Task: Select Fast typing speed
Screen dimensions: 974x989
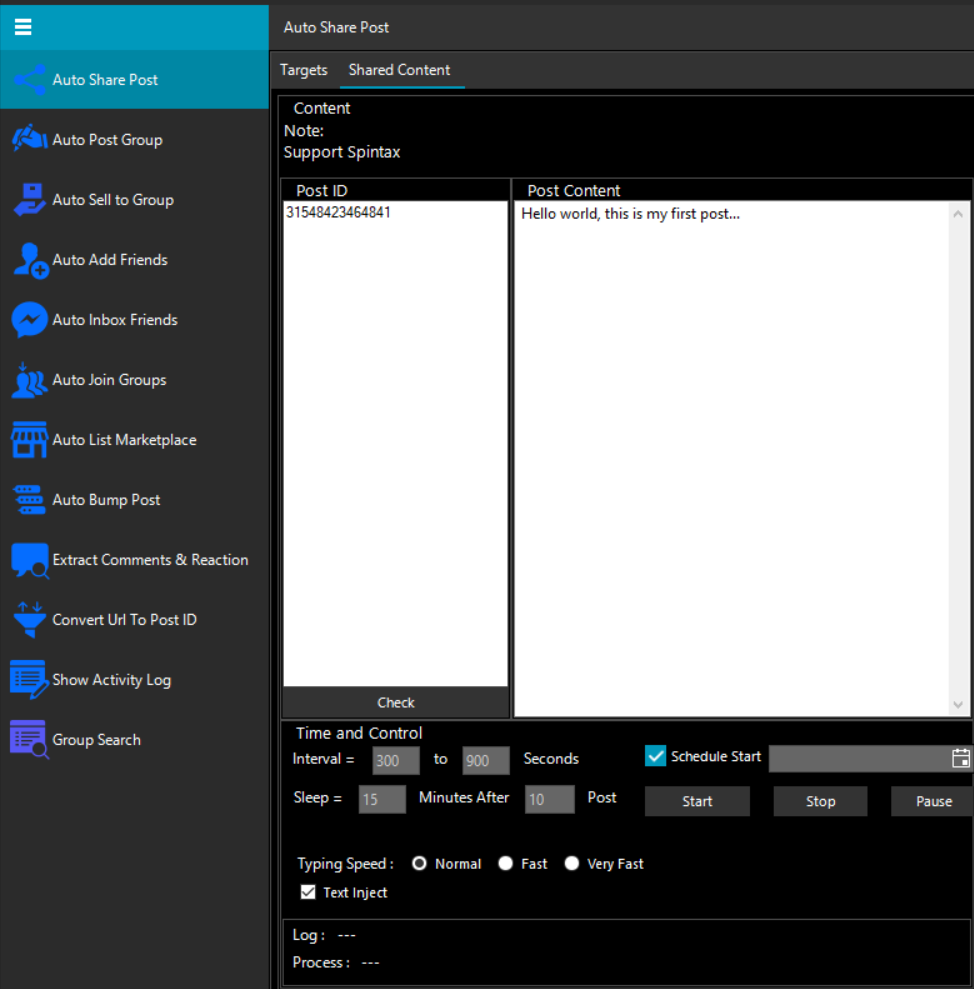Action: click(x=505, y=863)
